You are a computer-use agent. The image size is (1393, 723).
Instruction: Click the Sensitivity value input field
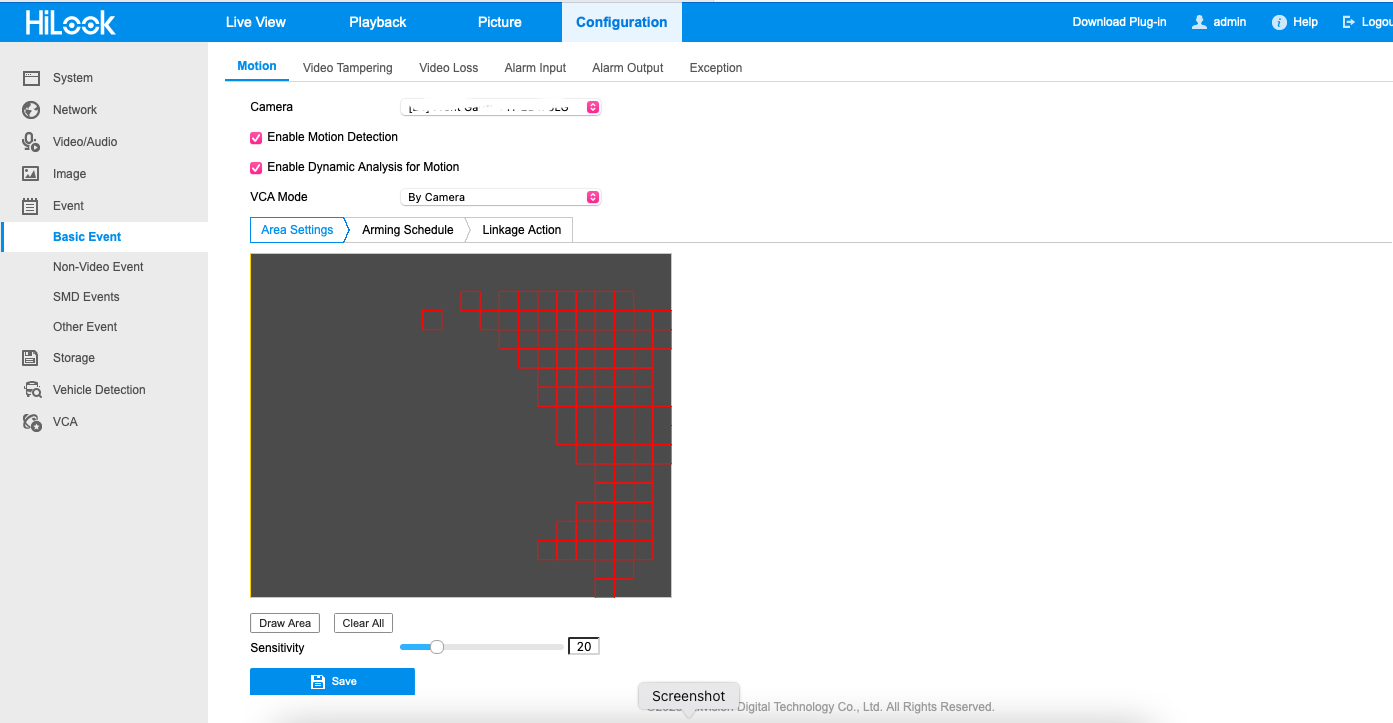coord(583,647)
